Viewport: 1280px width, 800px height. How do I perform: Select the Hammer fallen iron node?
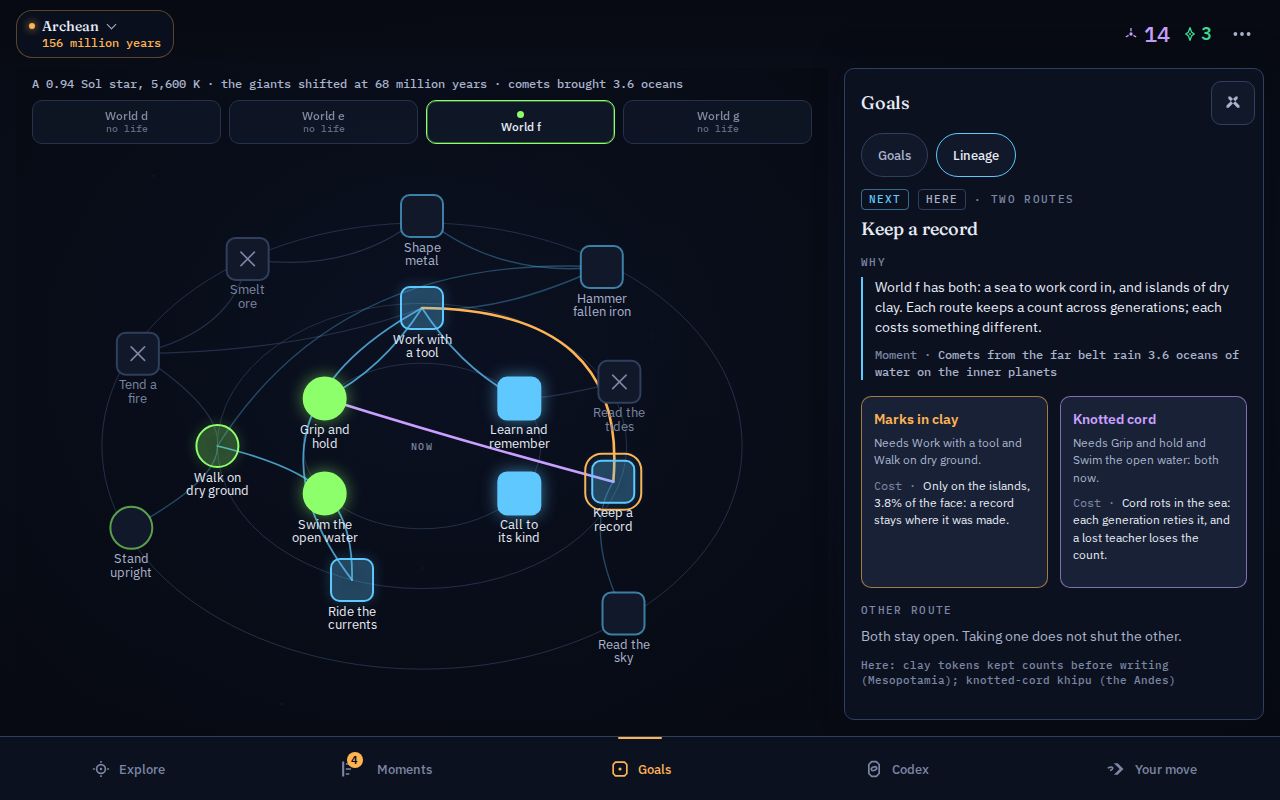tap(602, 267)
